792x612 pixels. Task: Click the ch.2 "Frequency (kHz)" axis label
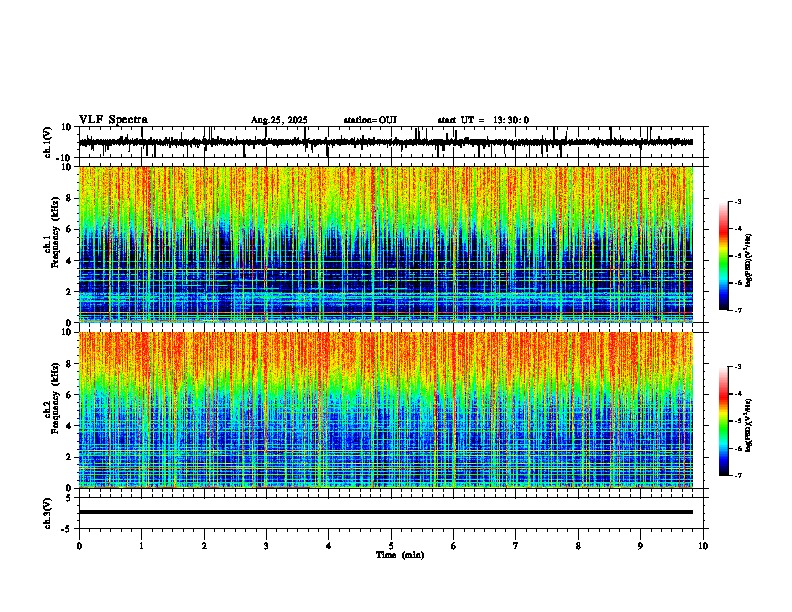point(57,398)
